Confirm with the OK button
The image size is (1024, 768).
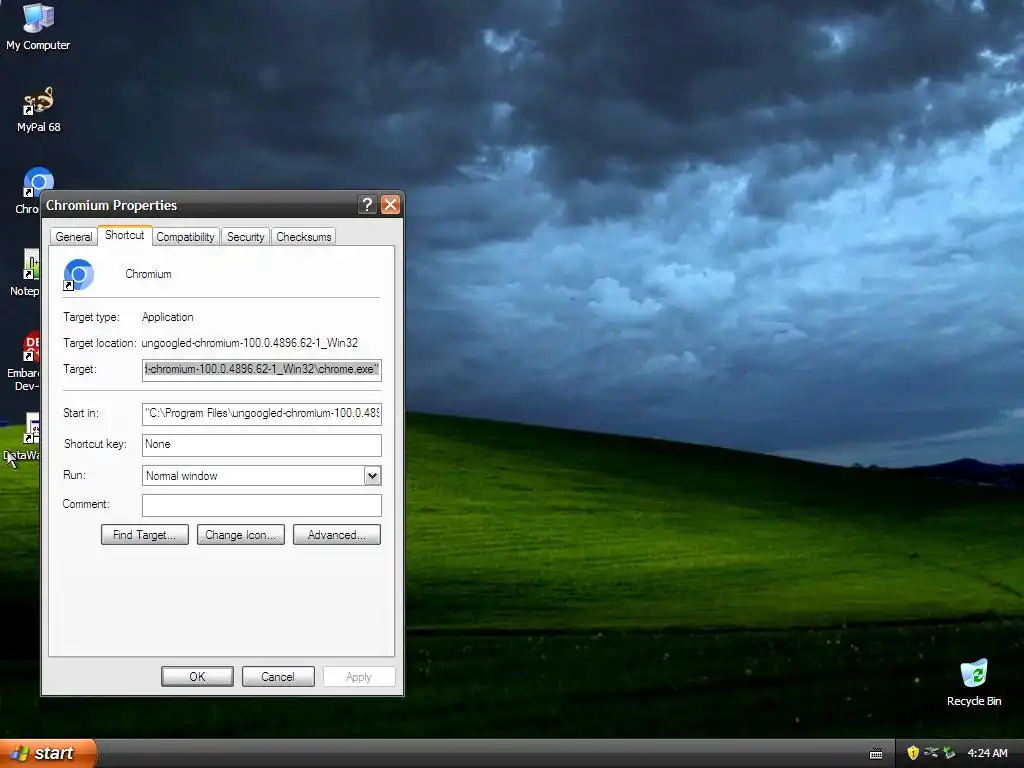197,677
